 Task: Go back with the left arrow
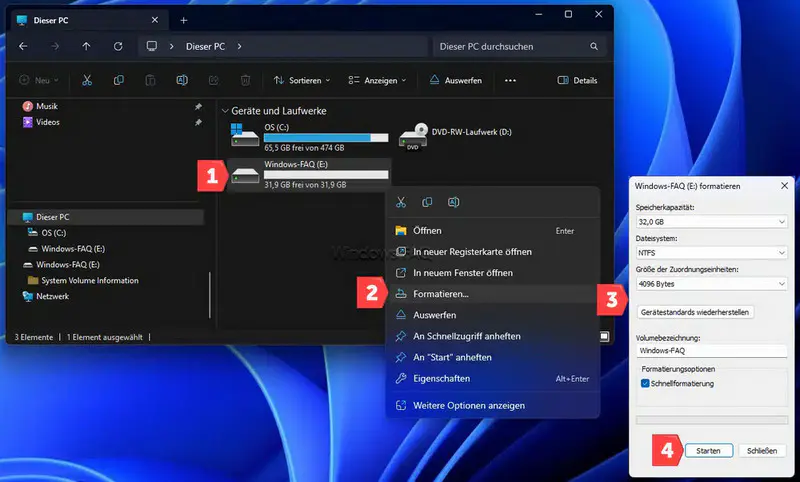pyautogui.click(x=23, y=46)
